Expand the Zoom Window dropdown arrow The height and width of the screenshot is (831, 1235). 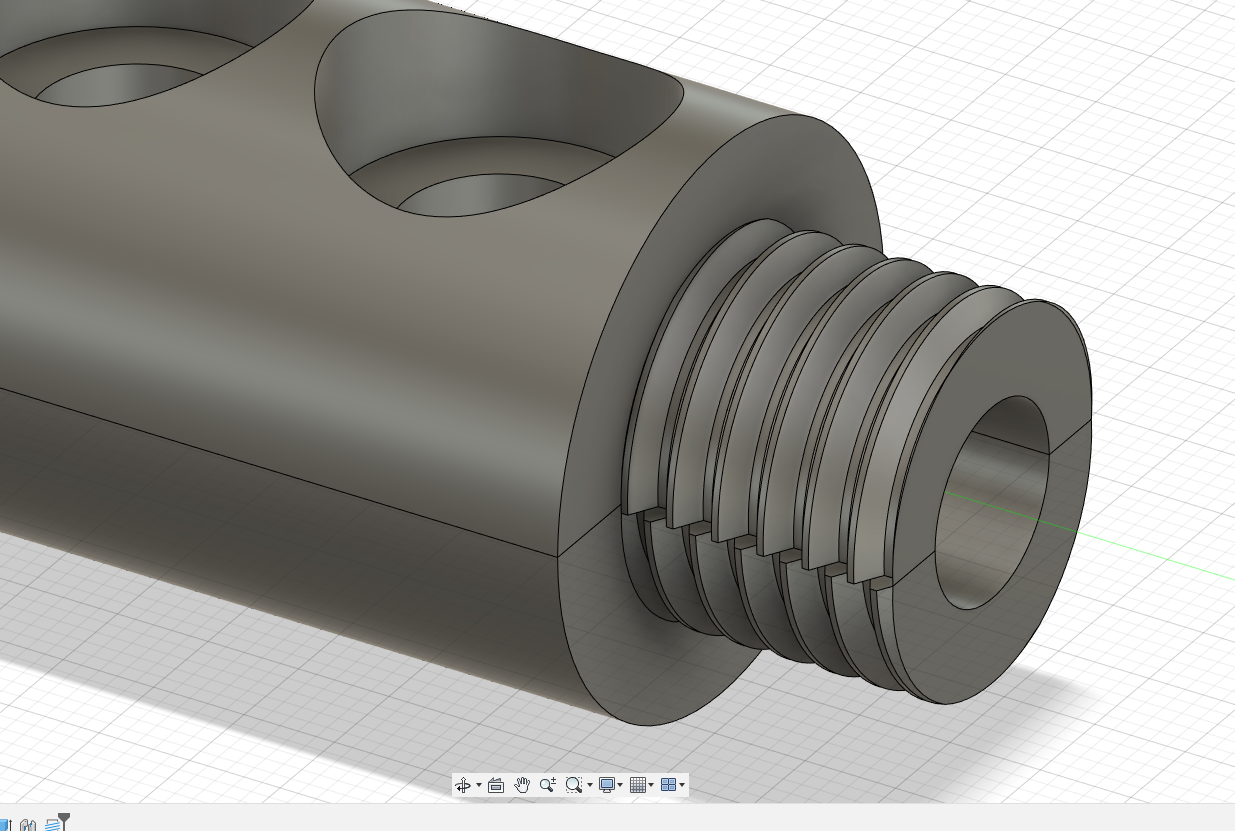tap(589, 785)
